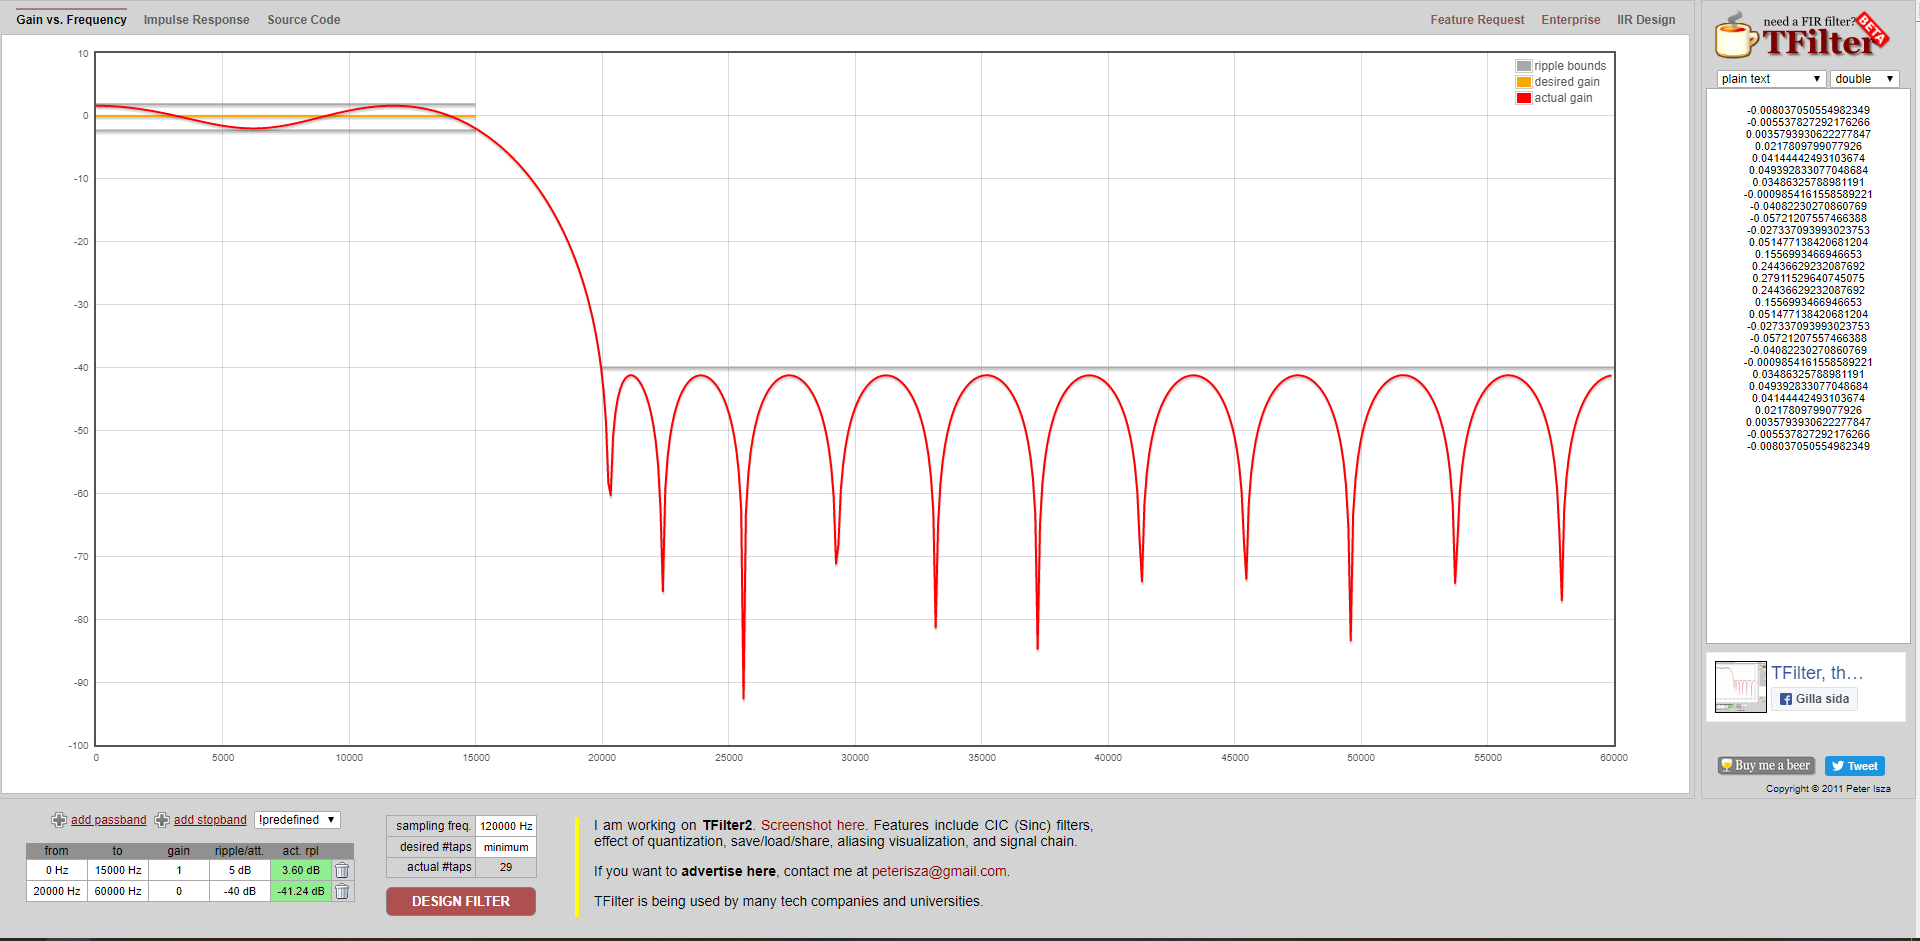
Task: Click the plus icon beside add stopband
Action: [x=162, y=820]
